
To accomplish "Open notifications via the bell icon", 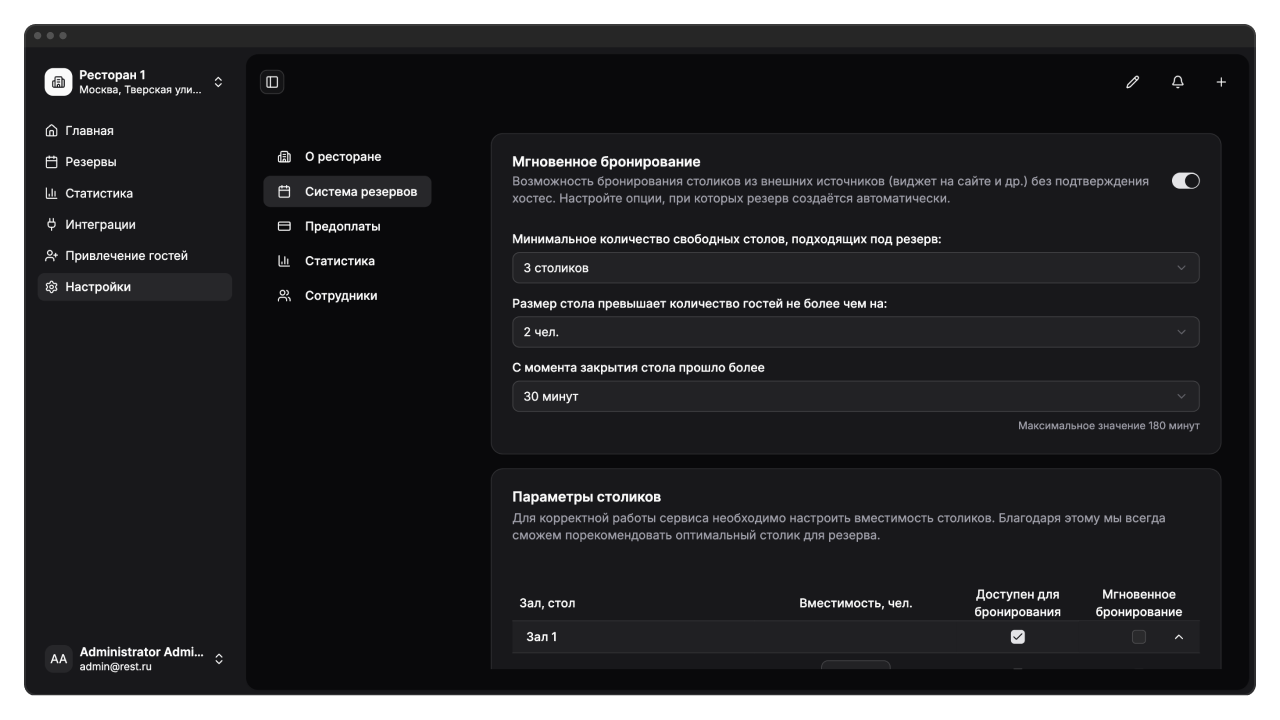I will pyautogui.click(x=1177, y=82).
